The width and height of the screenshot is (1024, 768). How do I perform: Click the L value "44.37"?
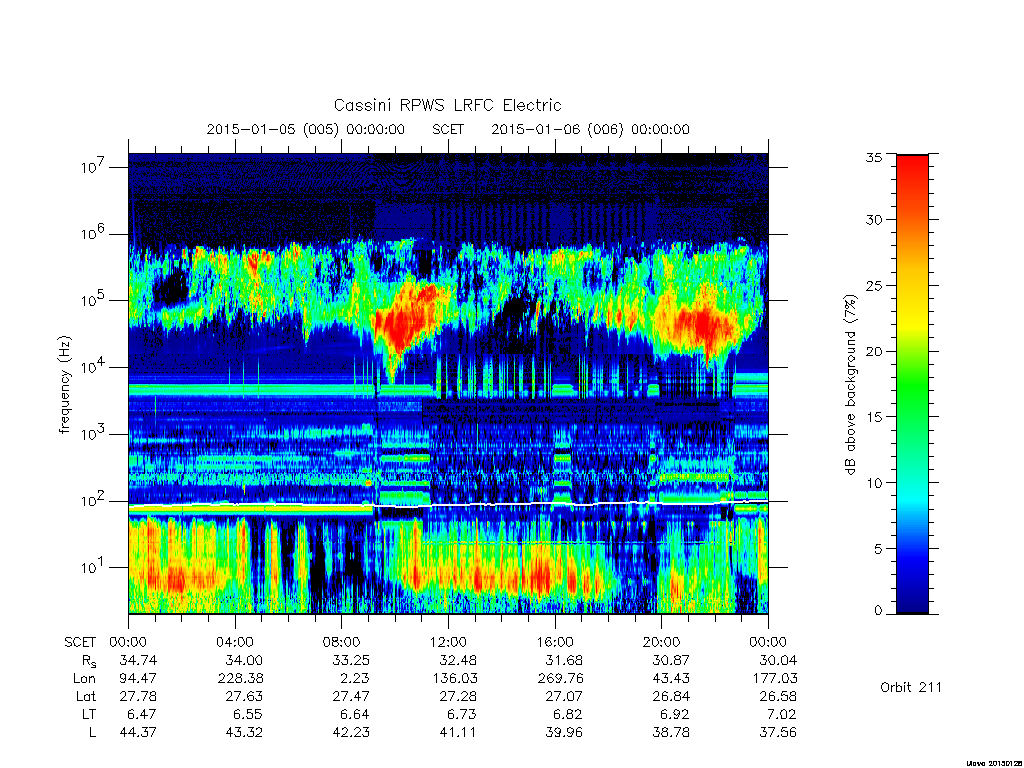coord(138,732)
